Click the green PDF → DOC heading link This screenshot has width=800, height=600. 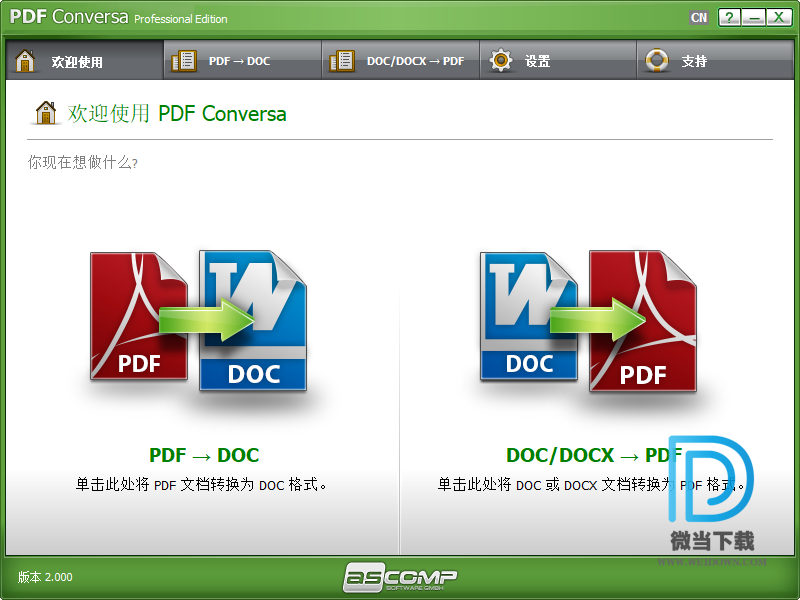pos(204,455)
